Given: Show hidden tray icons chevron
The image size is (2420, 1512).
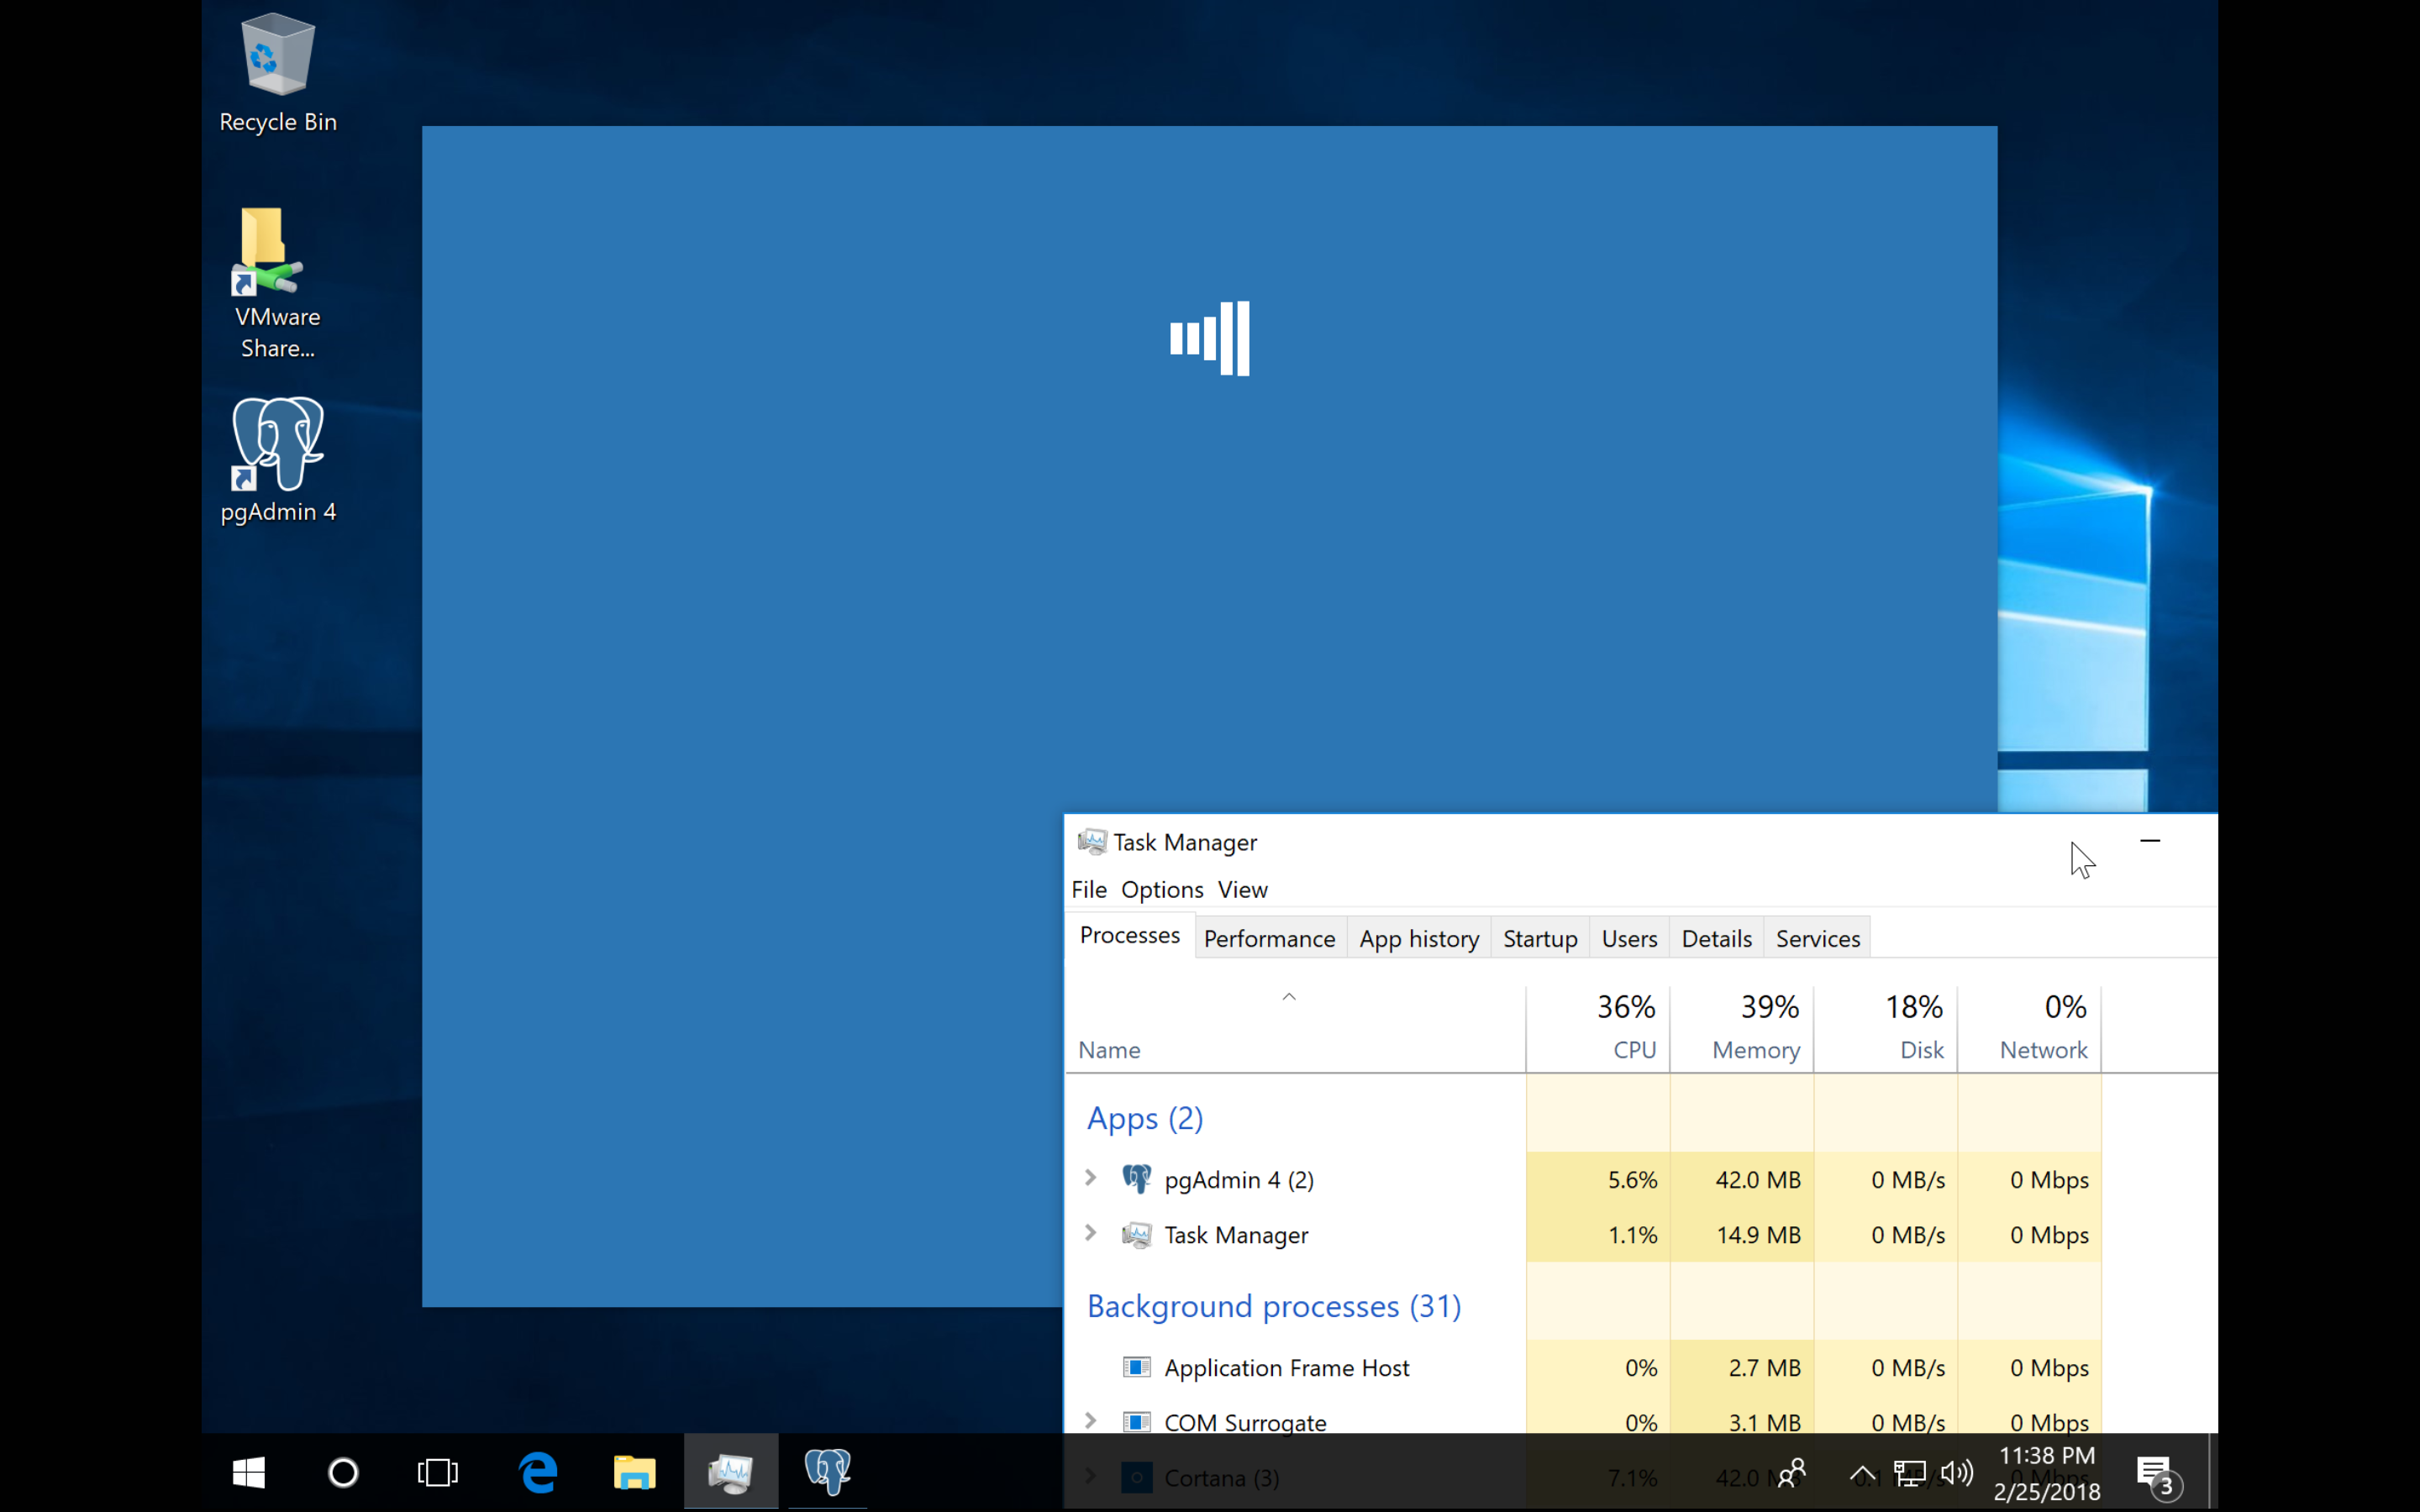Looking at the screenshot, I should tap(1862, 1472).
